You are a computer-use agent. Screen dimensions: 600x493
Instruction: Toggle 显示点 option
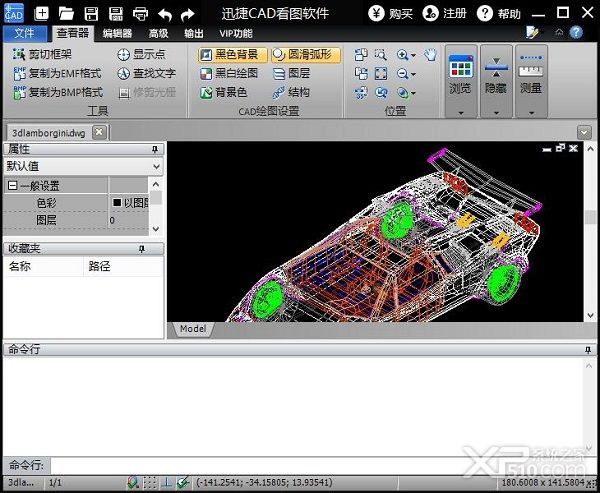(x=141, y=54)
